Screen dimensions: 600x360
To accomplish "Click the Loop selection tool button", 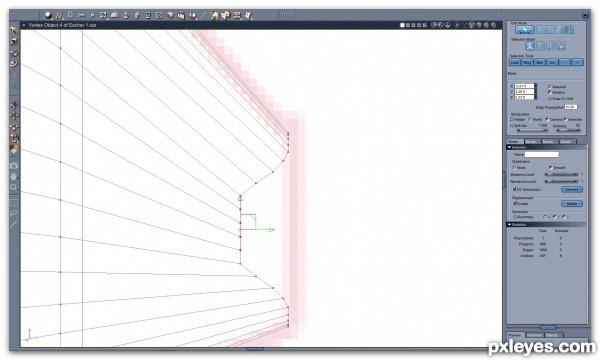I will 515,62.
